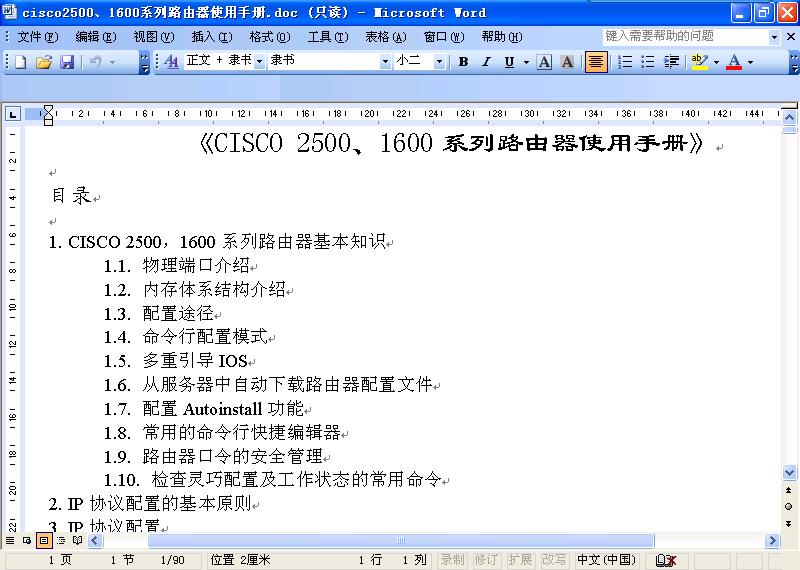Open the font name dropdown
The image size is (800, 570).
click(386, 62)
